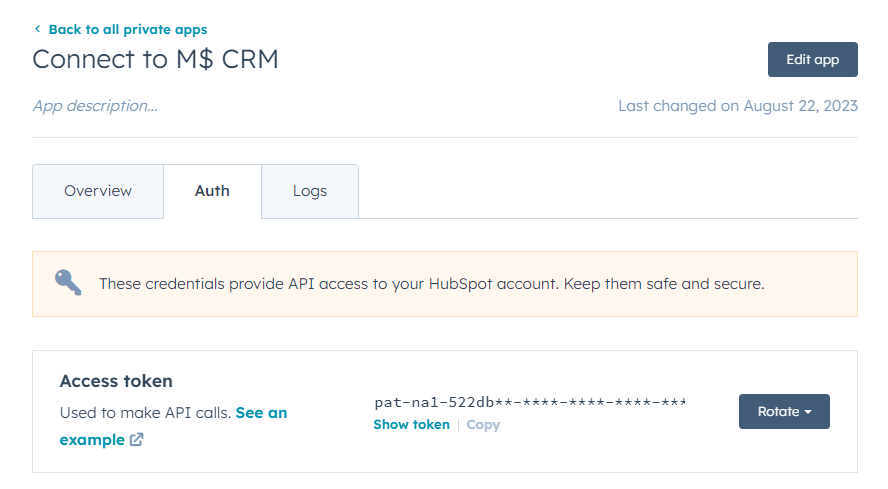
Task: Open the See an example link
Action: [x=261, y=413]
